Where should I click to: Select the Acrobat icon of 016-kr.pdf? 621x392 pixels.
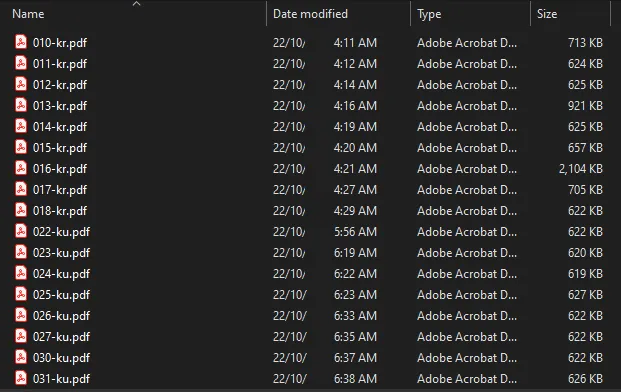21,168
